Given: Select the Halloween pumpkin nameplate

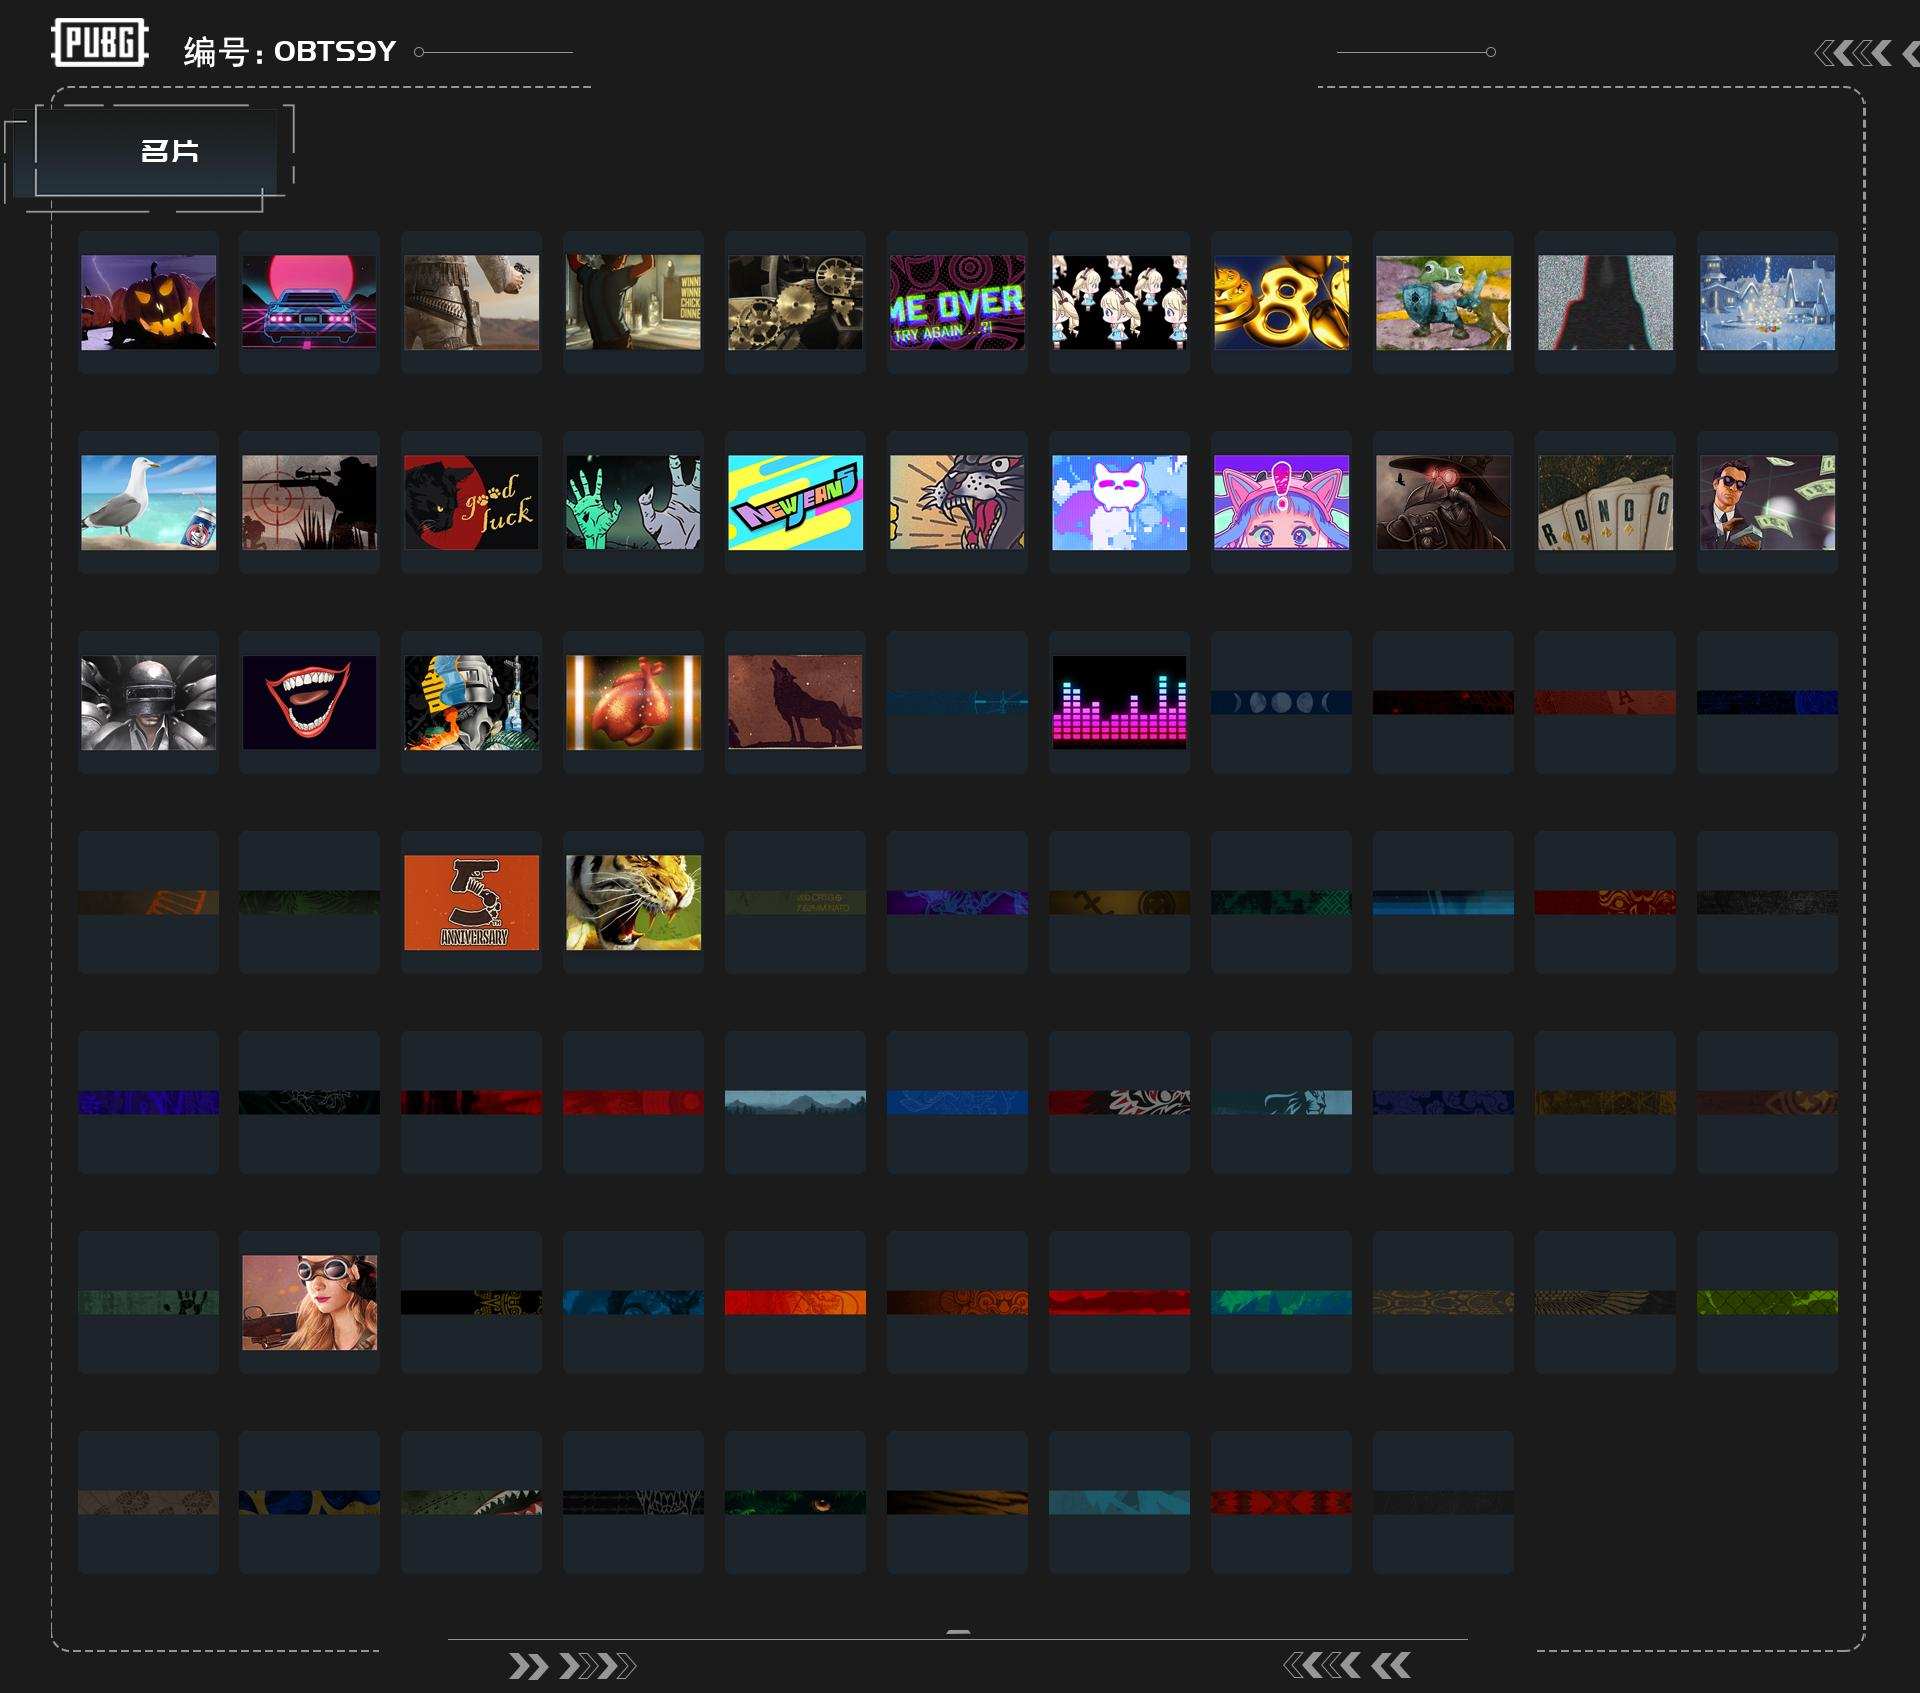Looking at the screenshot, I should click(x=148, y=302).
